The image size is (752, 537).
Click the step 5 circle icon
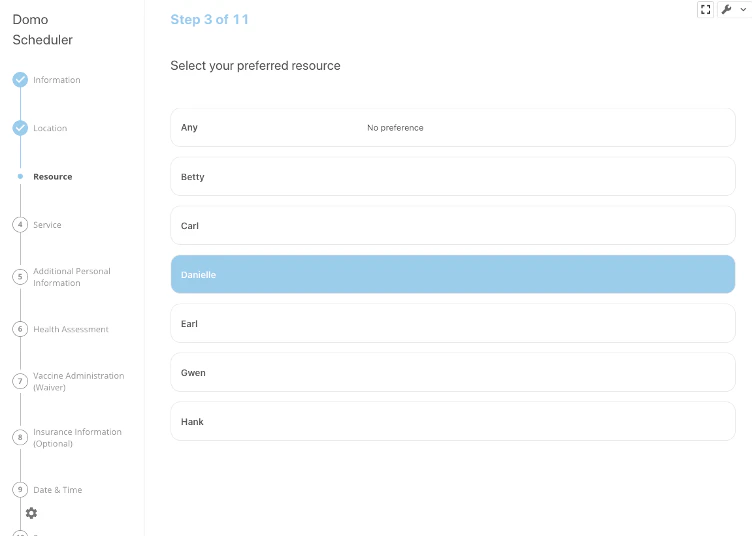pos(20,277)
